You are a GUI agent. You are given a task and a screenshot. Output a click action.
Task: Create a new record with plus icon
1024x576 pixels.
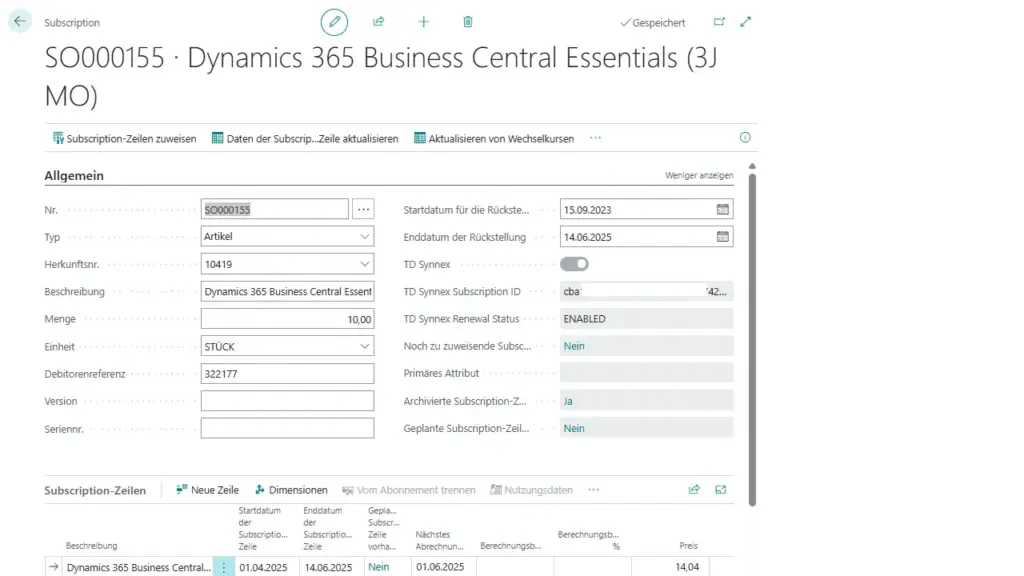(423, 22)
